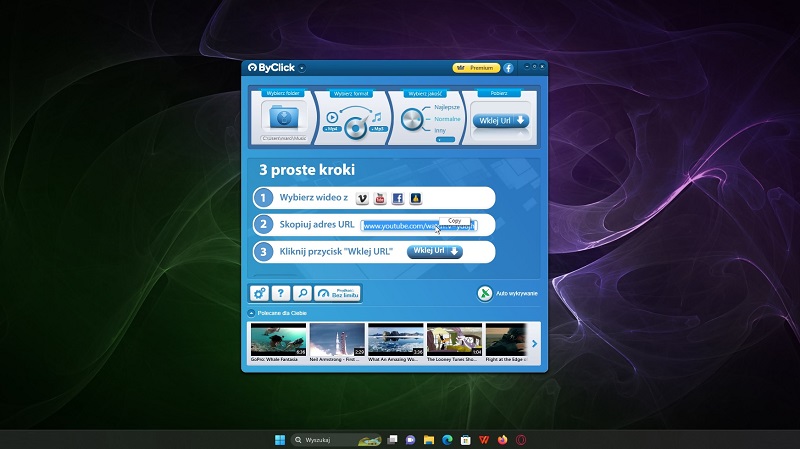Click the step 1 number circle
Screen dimensions: 800x449
click(263, 198)
